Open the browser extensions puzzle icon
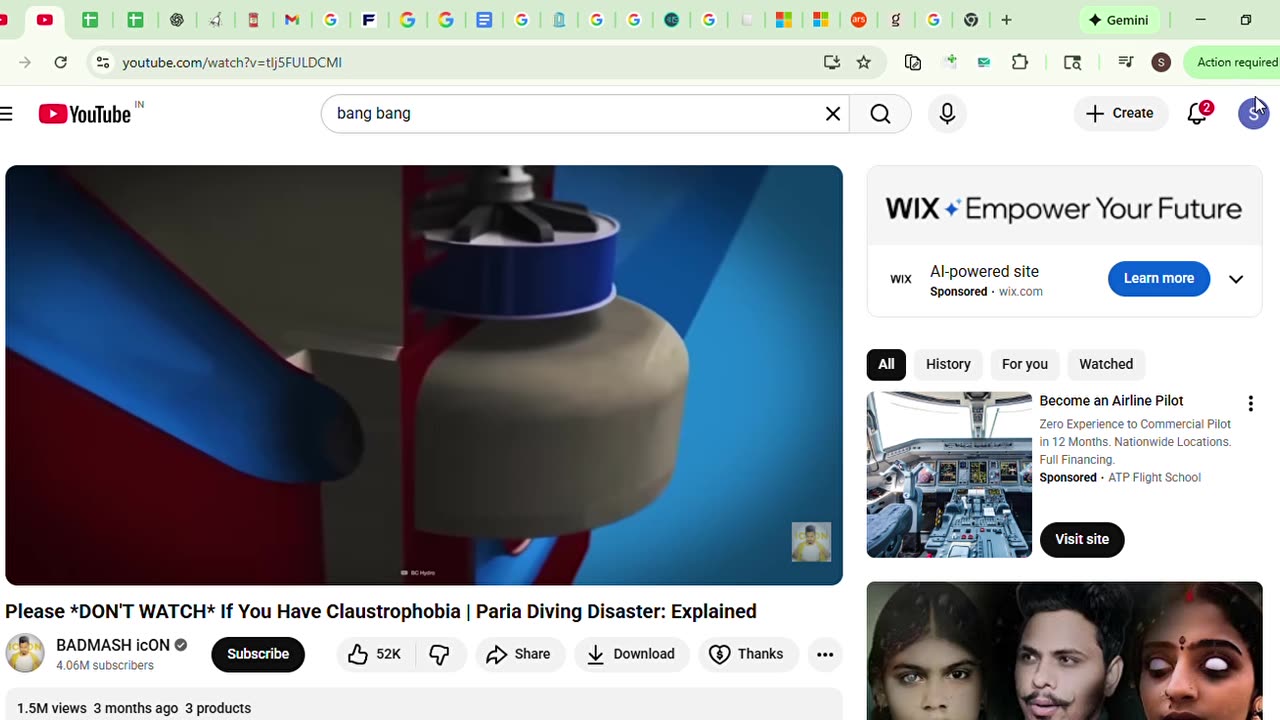The height and width of the screenshot is (720, 1280). click(1020, 62)
